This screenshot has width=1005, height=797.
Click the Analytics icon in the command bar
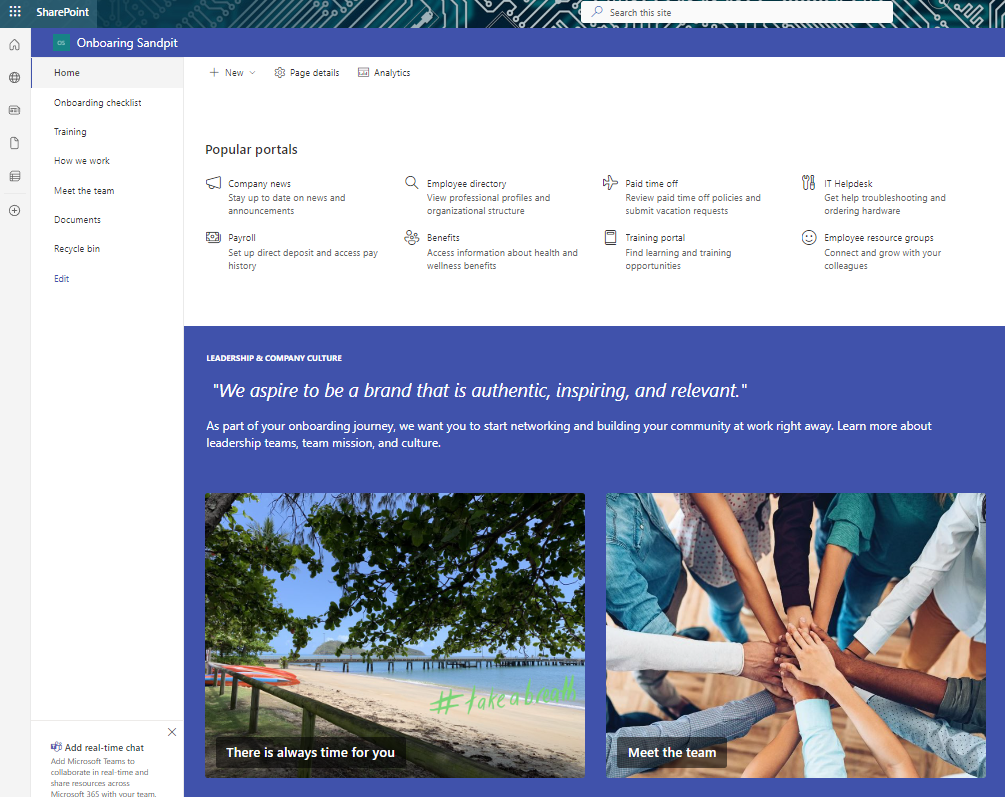[x=365, y=72]
